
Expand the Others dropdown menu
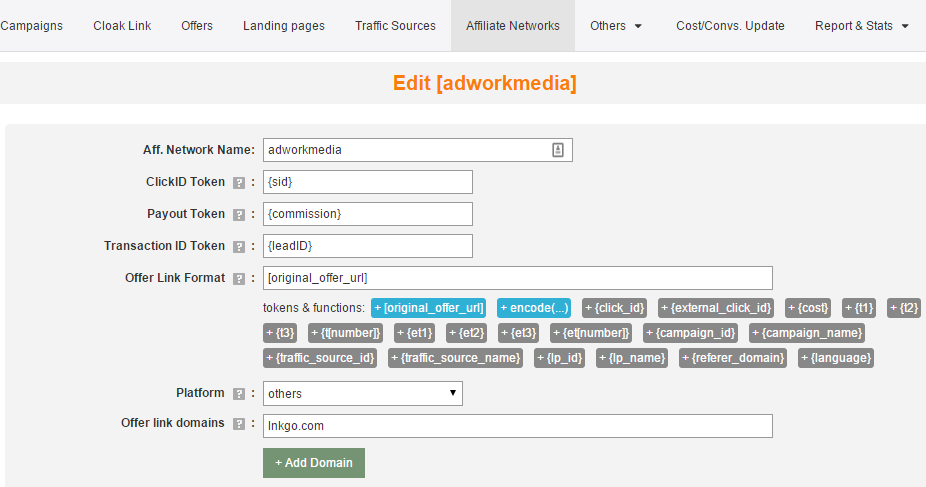pyautogui.click(x=616, y=26)
